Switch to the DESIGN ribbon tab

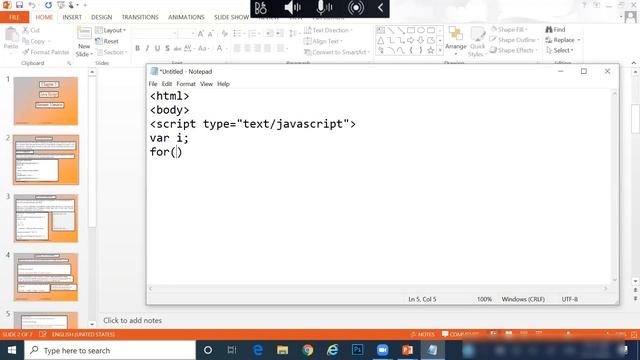101,17
